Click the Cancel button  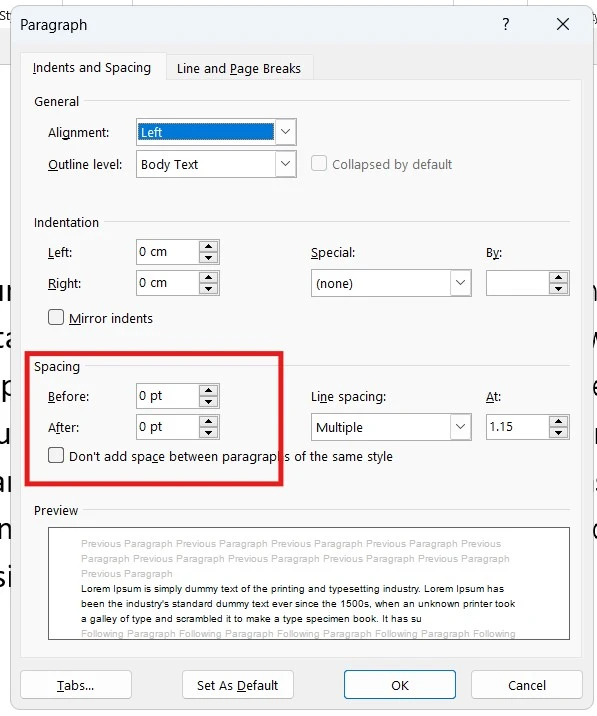coord(527,685)
